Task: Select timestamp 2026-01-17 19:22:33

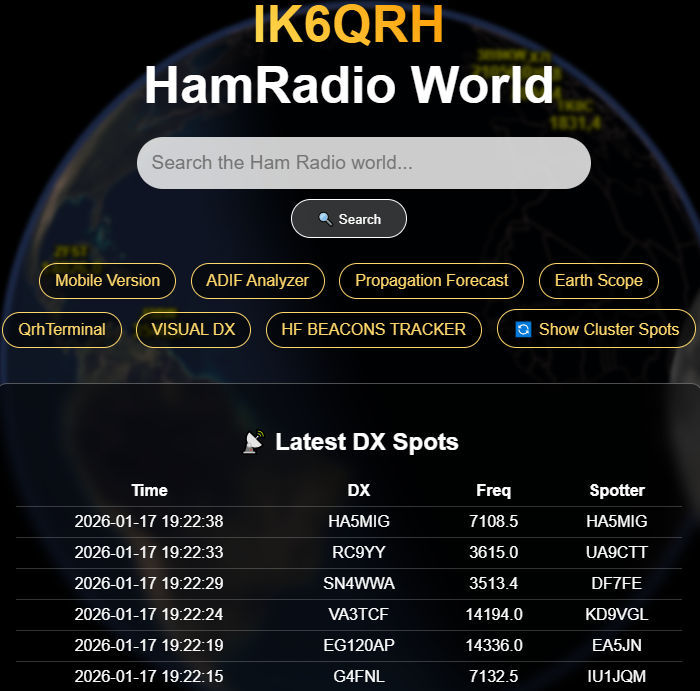Action: tap(149, 553)
